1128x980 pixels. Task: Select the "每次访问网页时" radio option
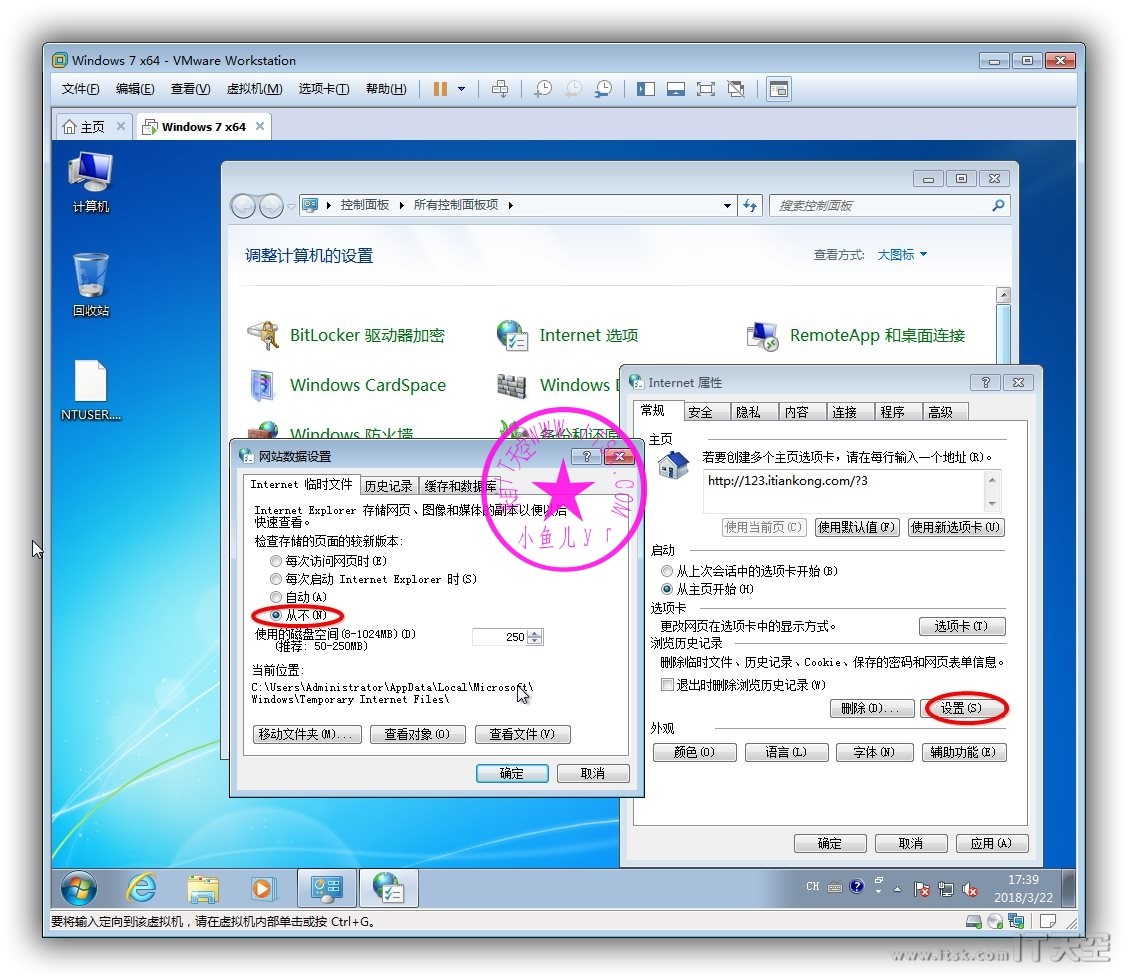276,562
